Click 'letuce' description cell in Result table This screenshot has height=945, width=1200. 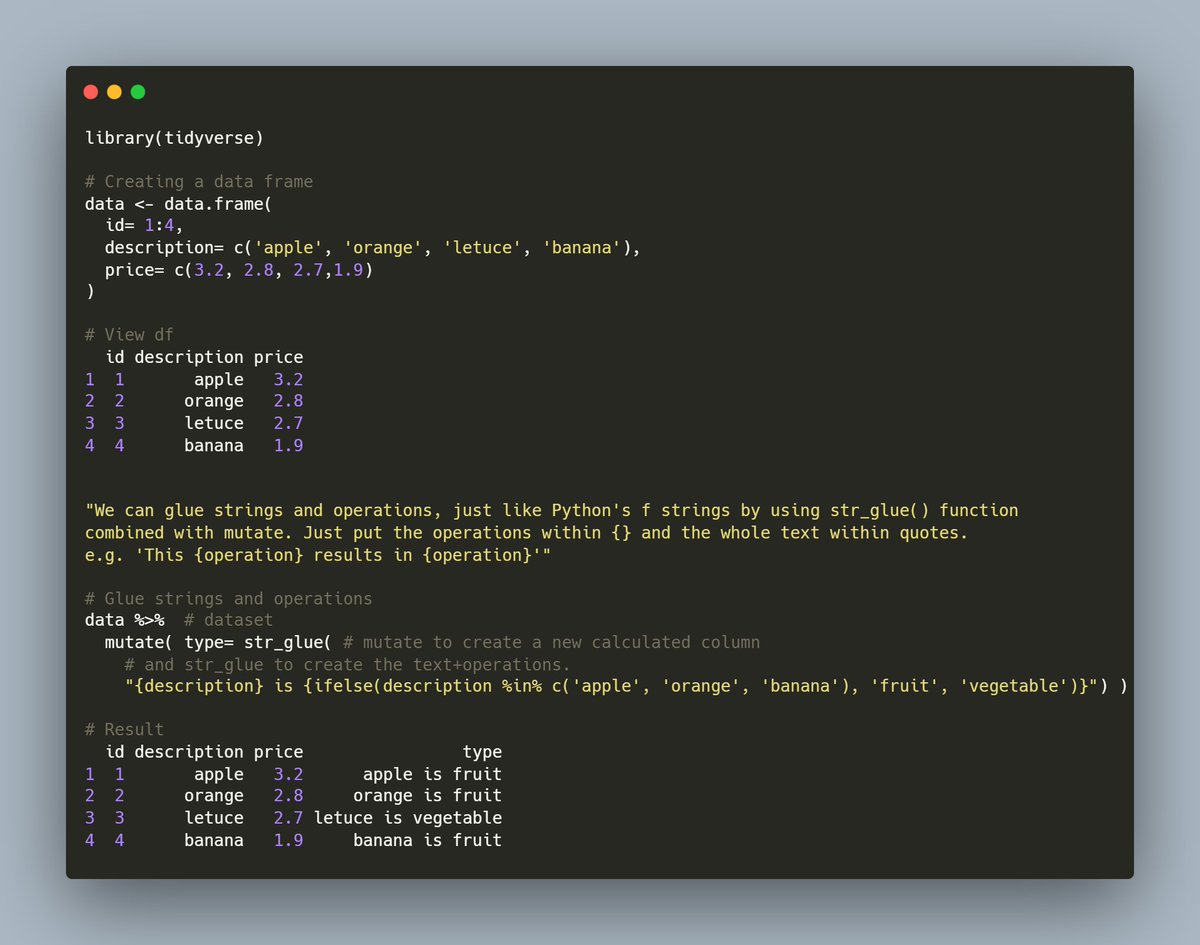(x=214, y=818)
